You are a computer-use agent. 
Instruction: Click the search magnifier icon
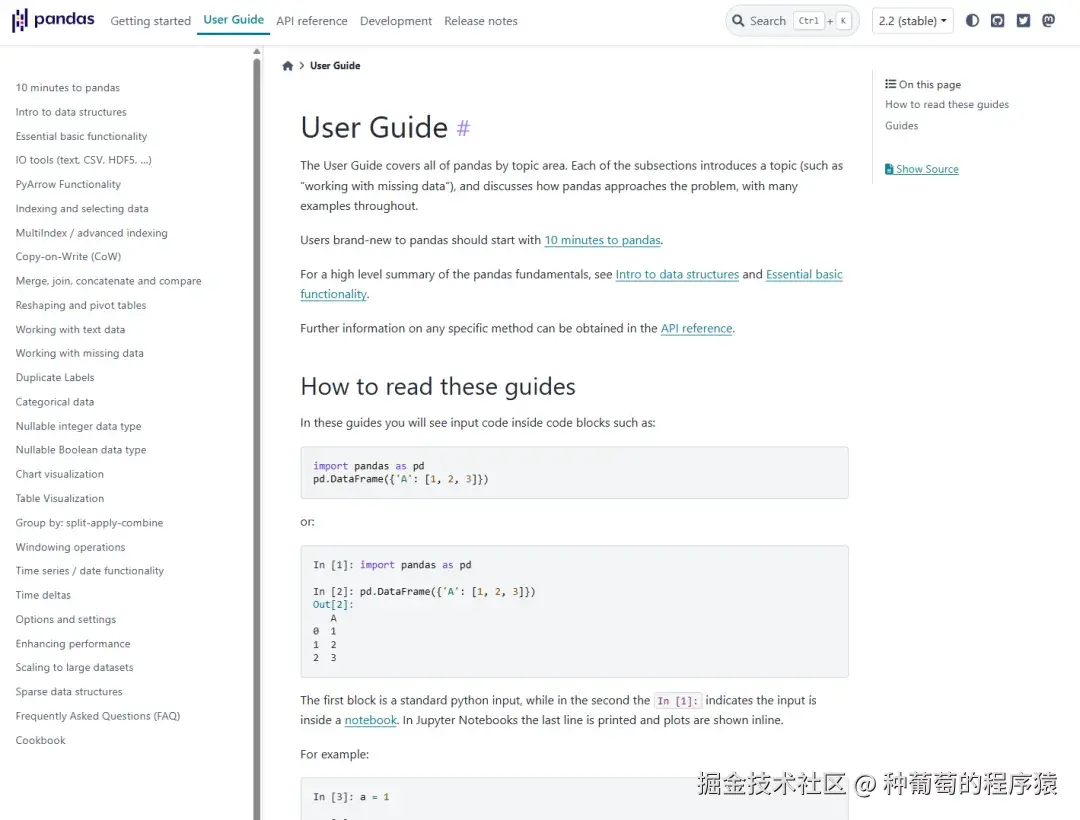pos(738,21)
